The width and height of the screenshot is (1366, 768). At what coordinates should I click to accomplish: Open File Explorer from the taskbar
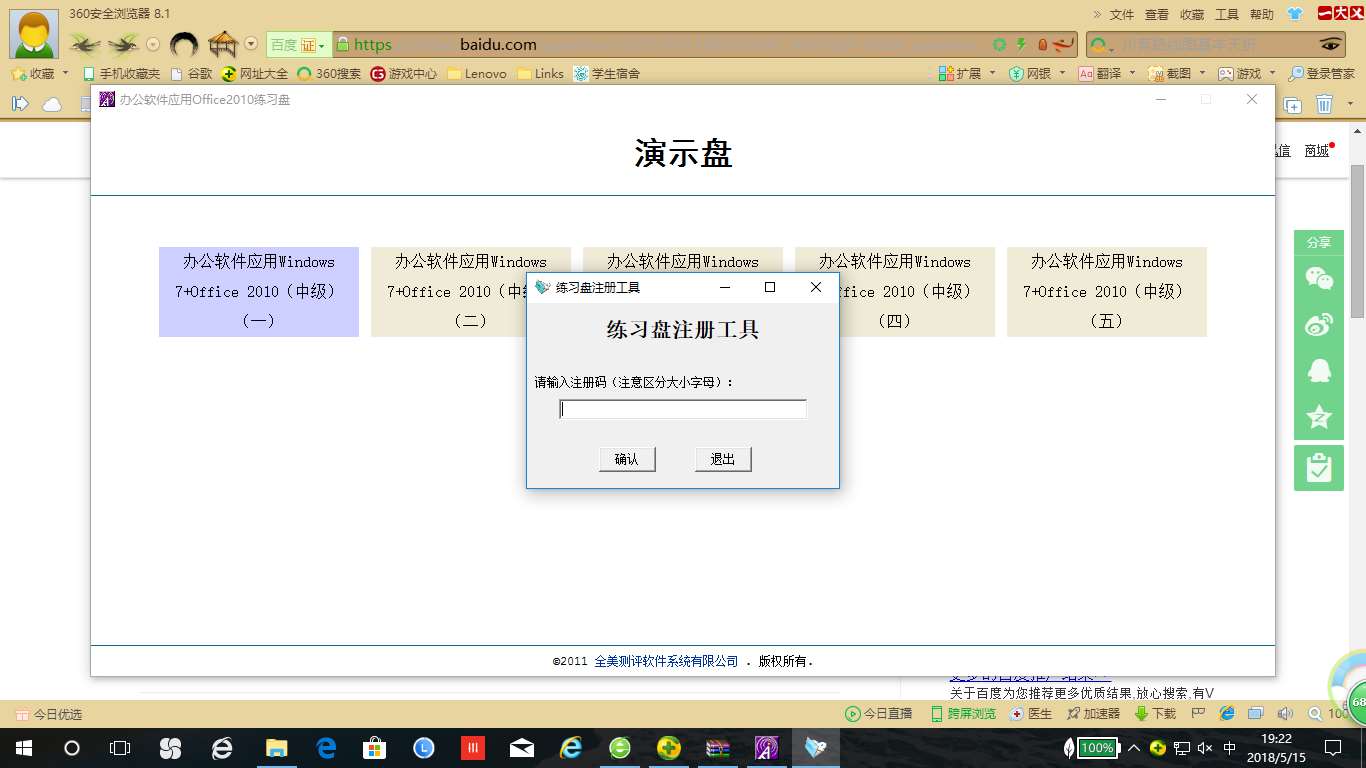click(x=275, y=748)
